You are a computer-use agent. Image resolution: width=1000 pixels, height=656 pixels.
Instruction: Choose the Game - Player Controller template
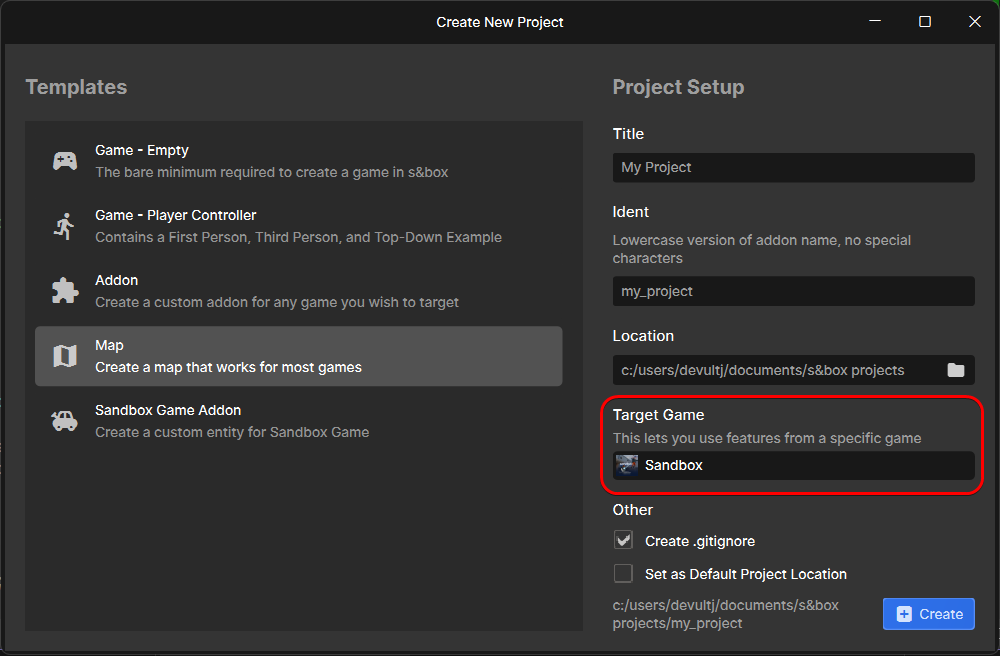pyautogui.click(x=298, y=226)
